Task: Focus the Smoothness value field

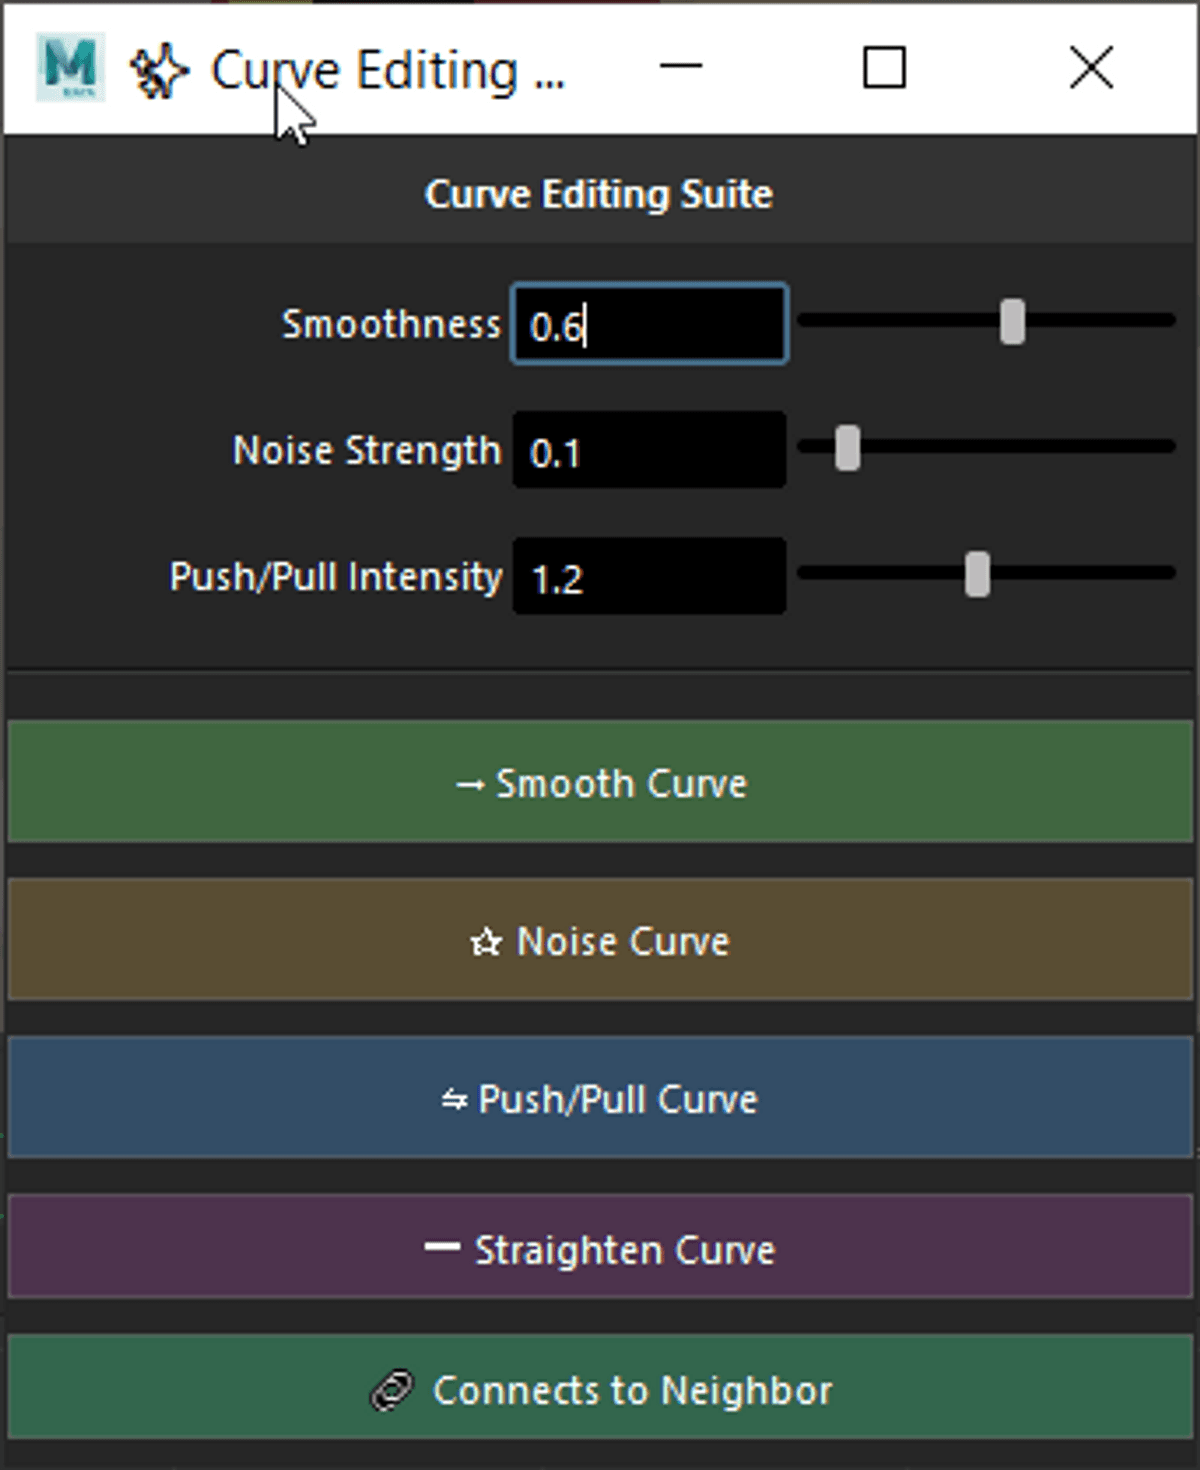Action: point(649,325)
